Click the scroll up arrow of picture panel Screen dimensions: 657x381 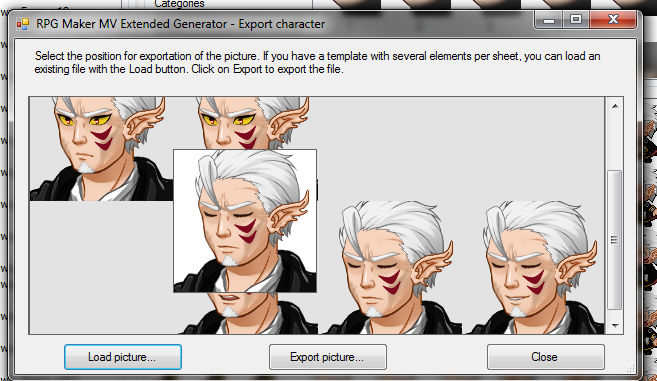tap(615, 106)
